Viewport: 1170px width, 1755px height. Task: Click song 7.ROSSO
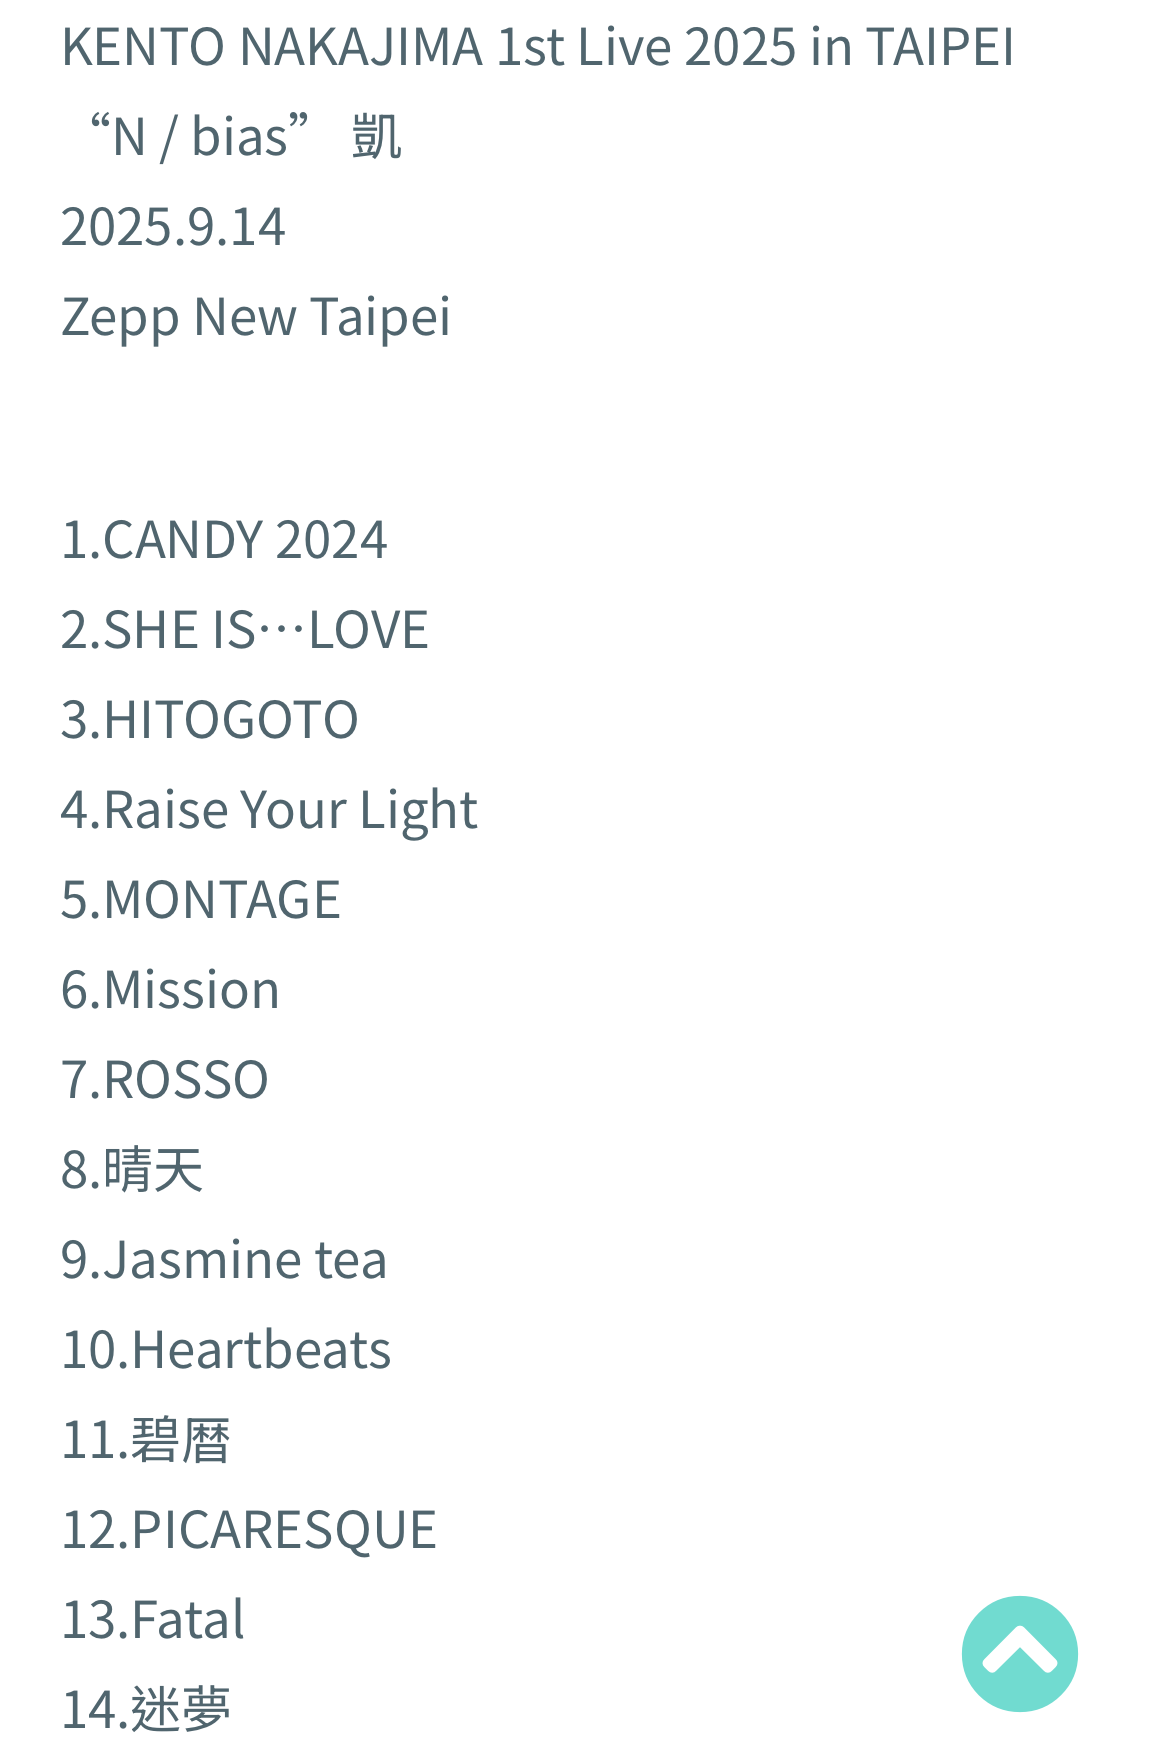(x=165, y=1080)
